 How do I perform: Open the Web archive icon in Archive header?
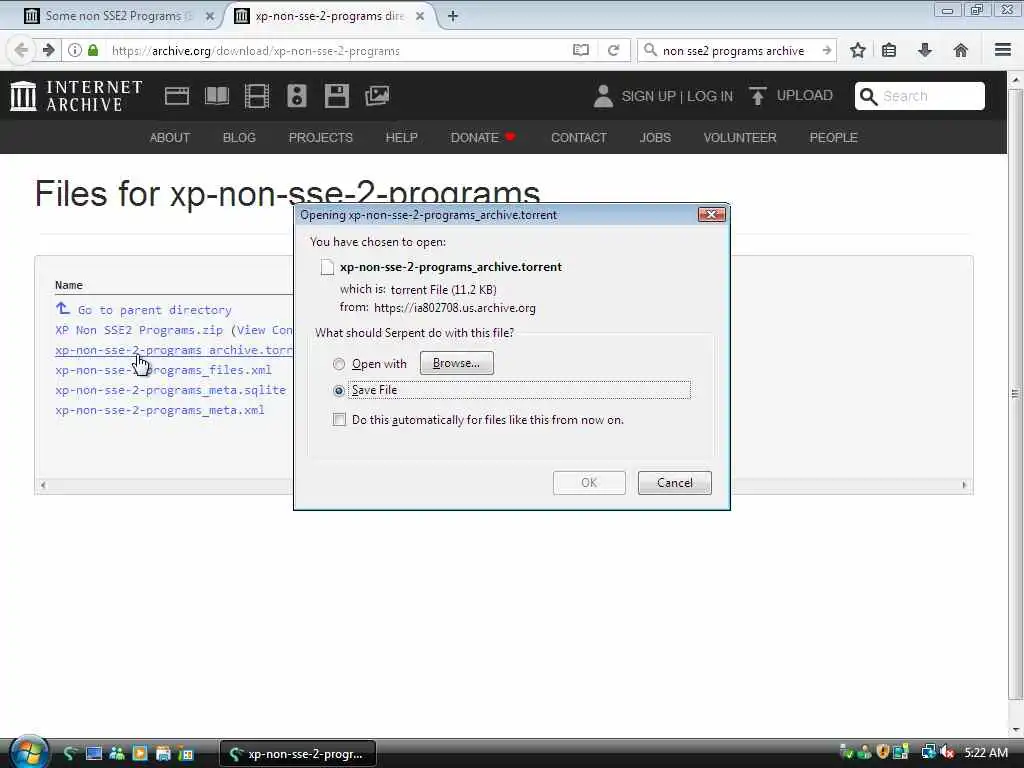(x=176, y=96)
